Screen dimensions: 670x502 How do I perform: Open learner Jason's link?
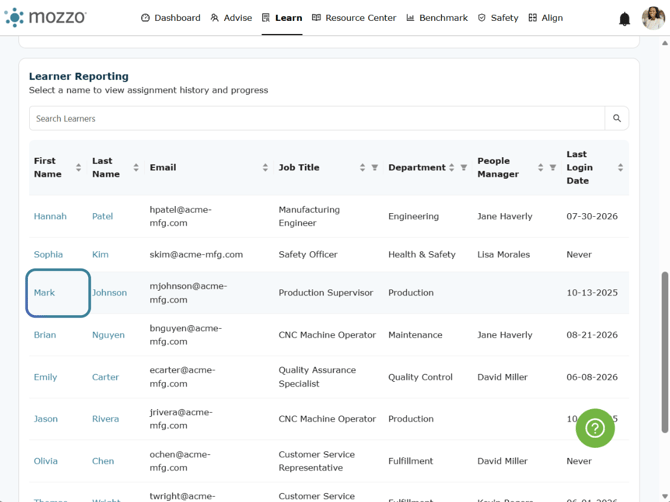click(46, 419)
